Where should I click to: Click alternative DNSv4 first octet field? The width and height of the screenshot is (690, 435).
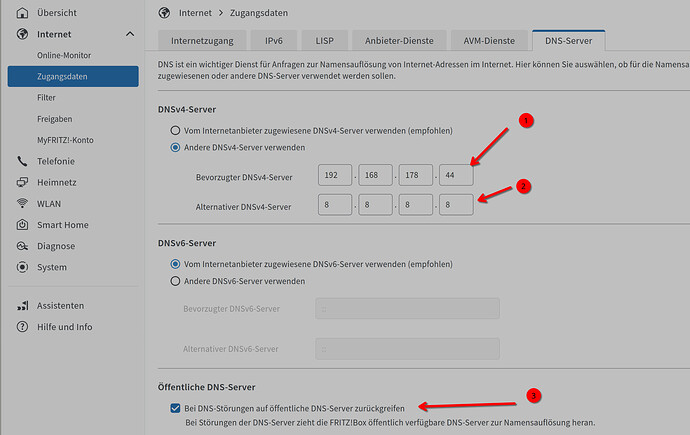pos(335,205)
